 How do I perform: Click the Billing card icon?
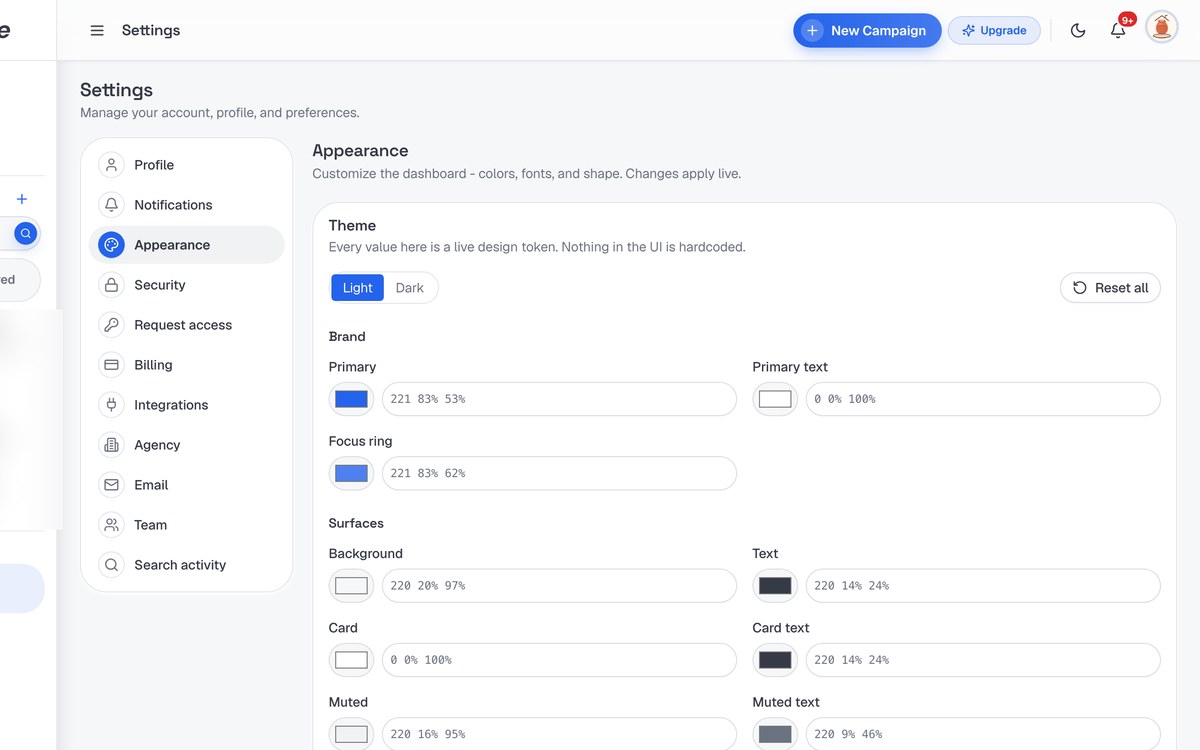(111, 365)
